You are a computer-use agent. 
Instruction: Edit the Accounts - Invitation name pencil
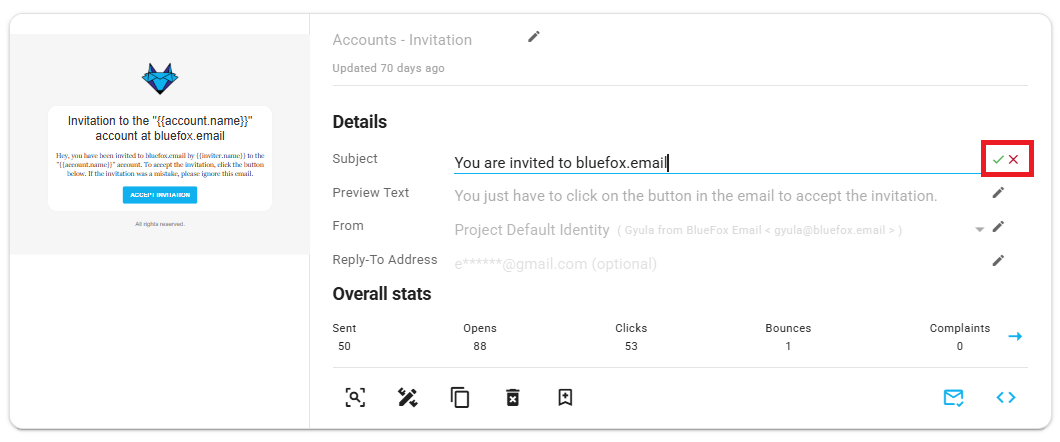coord(534,36)
